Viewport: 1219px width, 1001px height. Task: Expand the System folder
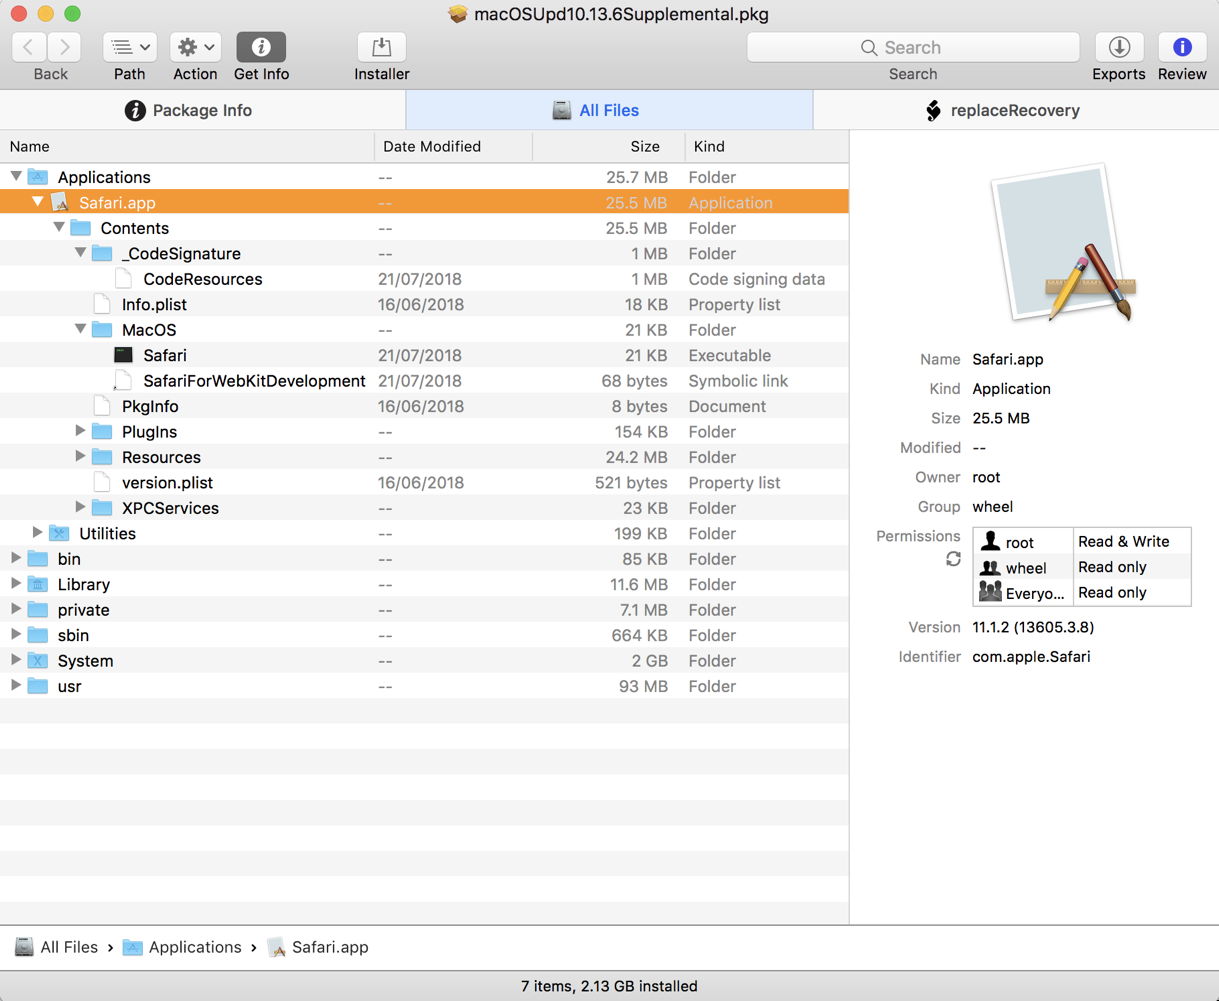[16, 660]
